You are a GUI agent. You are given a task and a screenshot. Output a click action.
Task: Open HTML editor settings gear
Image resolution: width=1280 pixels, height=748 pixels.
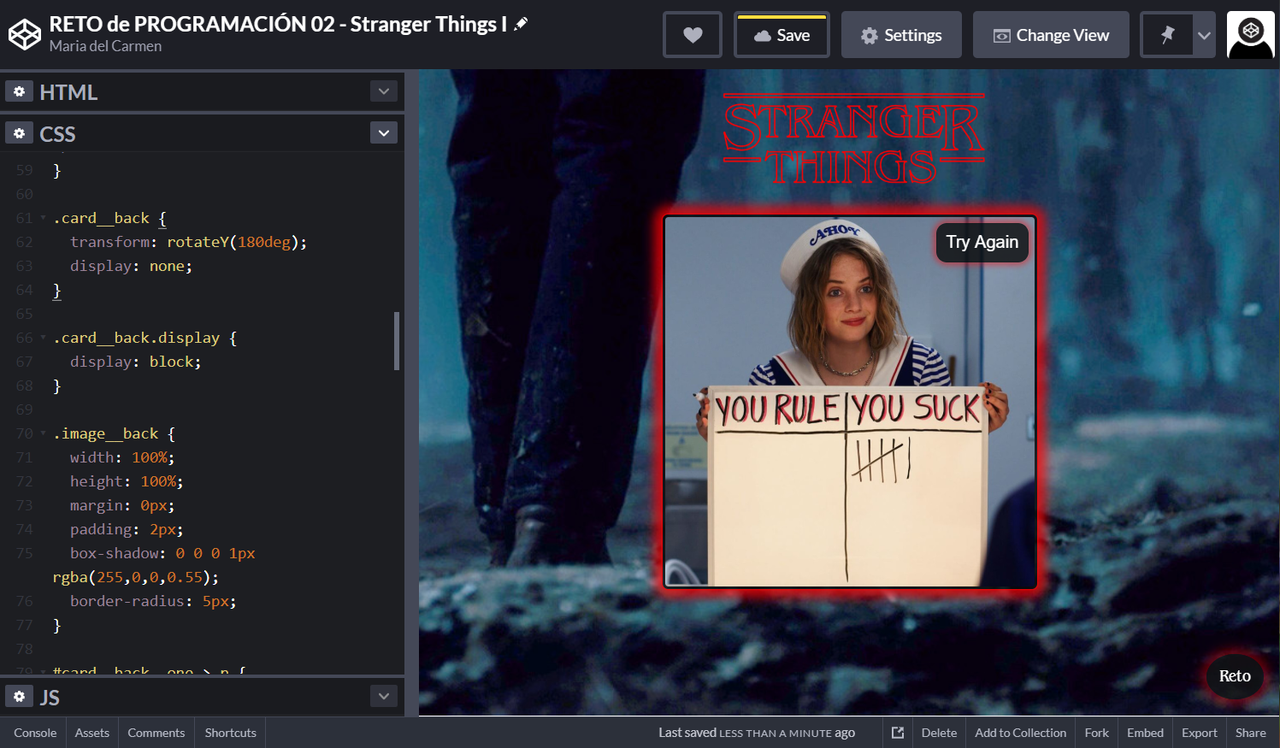(x=19, y=91)
